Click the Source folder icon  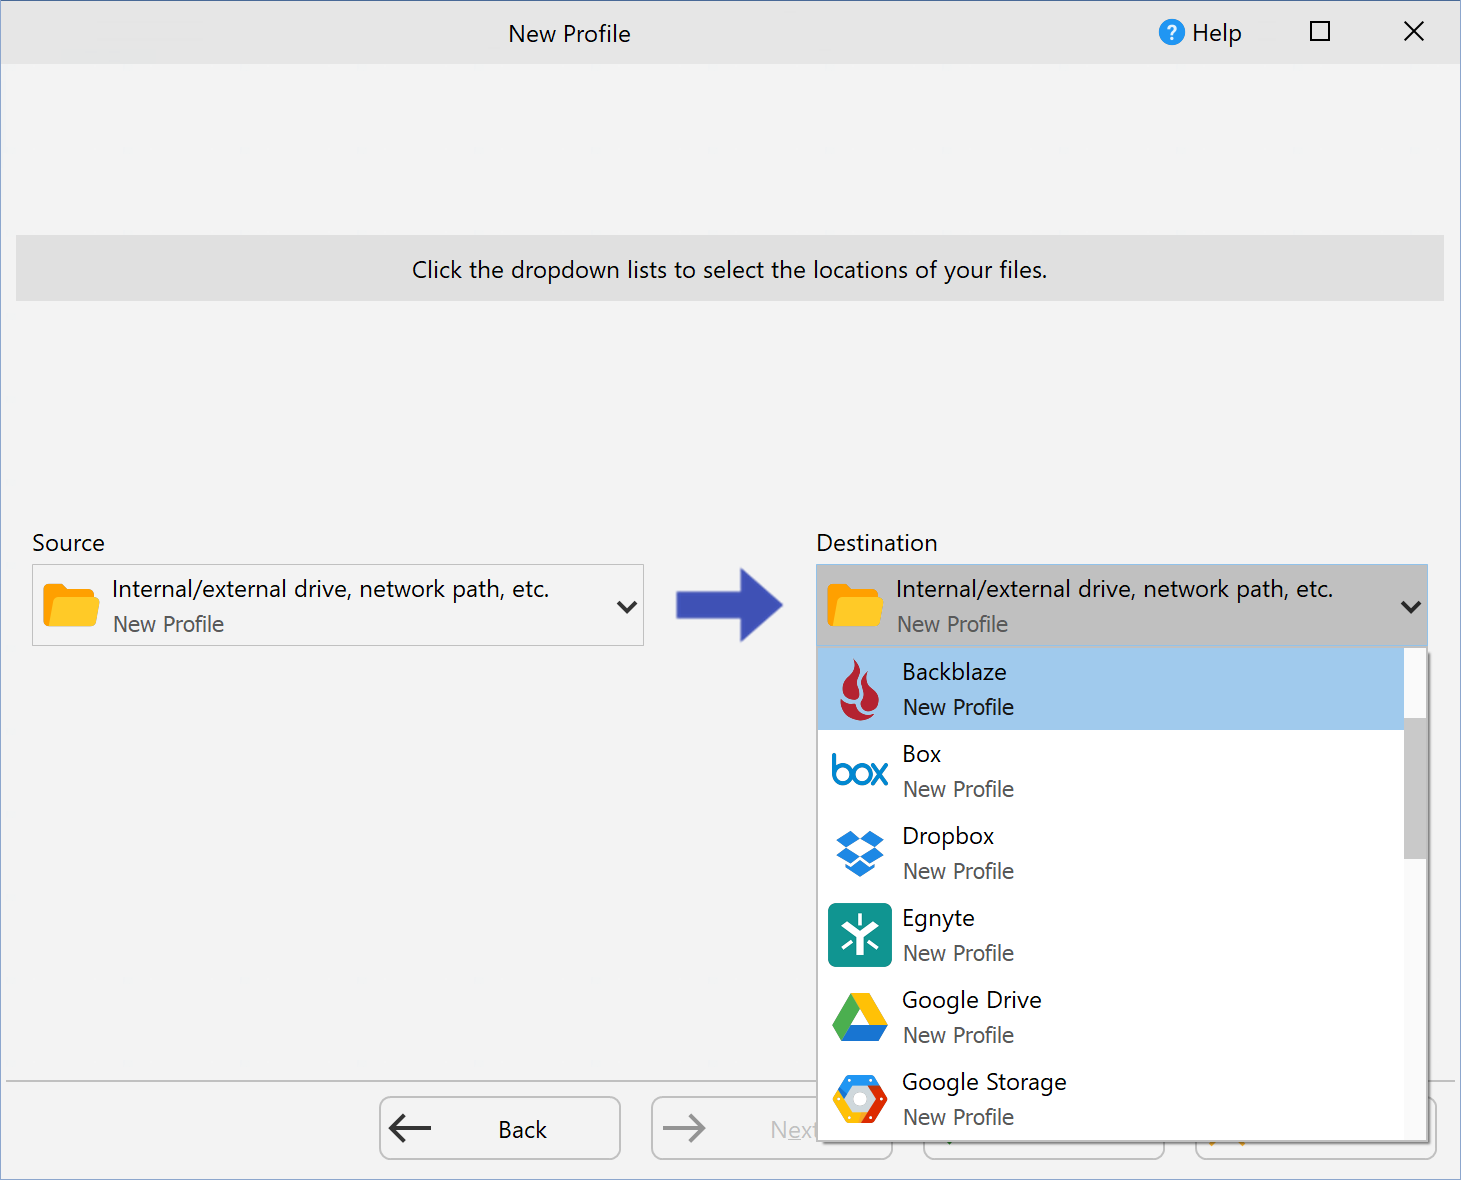point(70,605)
